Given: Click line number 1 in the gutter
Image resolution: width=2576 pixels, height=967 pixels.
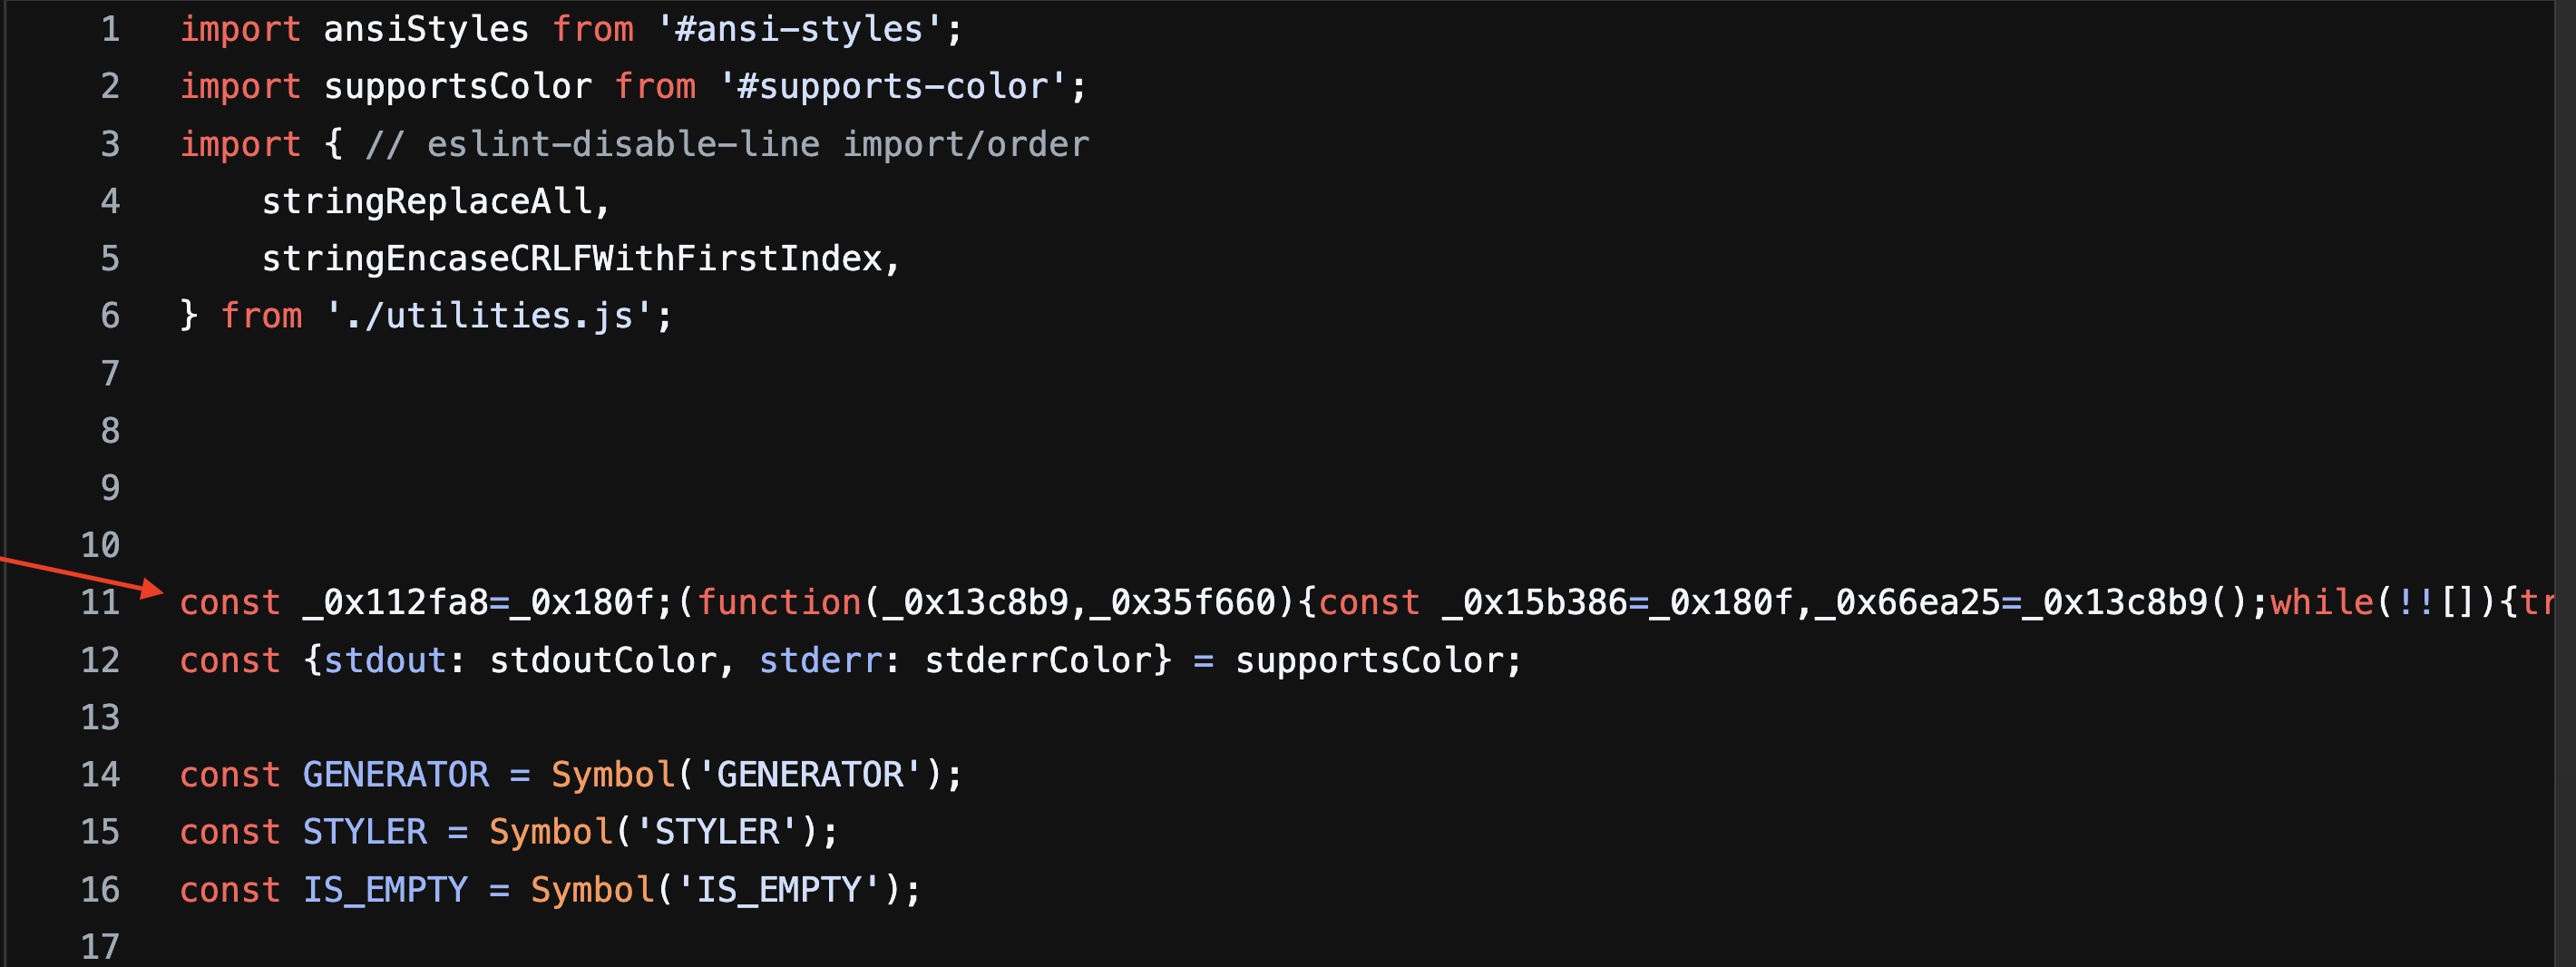Looking at the screenshot, I should pos(110,29).
